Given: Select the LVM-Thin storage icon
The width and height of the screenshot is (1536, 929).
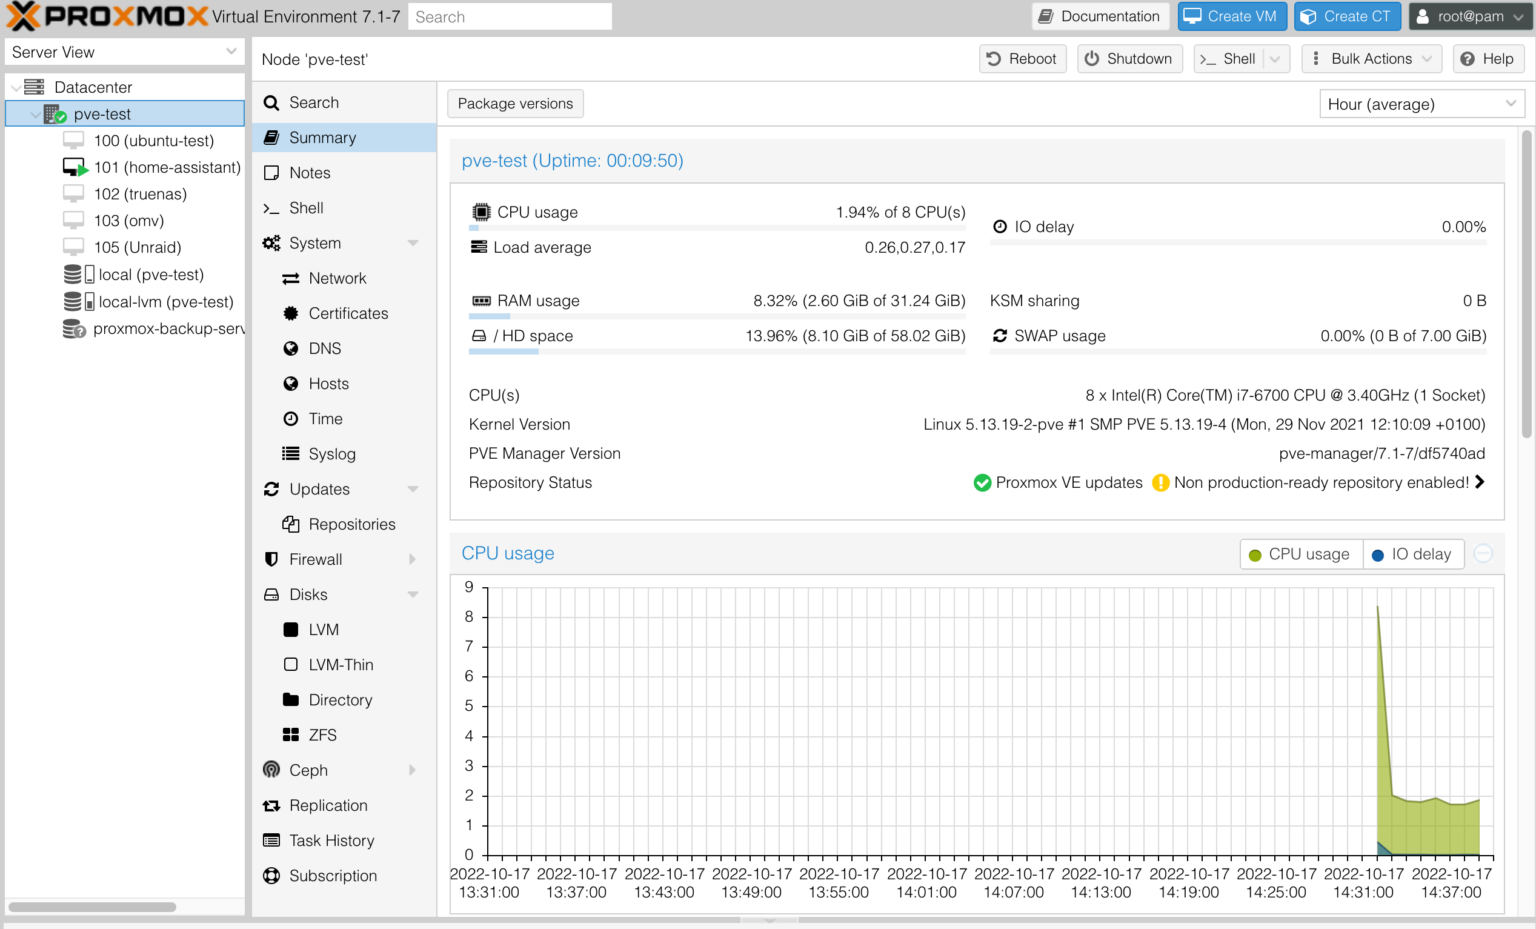Looking at the screenshot, I should pos(290,664).
